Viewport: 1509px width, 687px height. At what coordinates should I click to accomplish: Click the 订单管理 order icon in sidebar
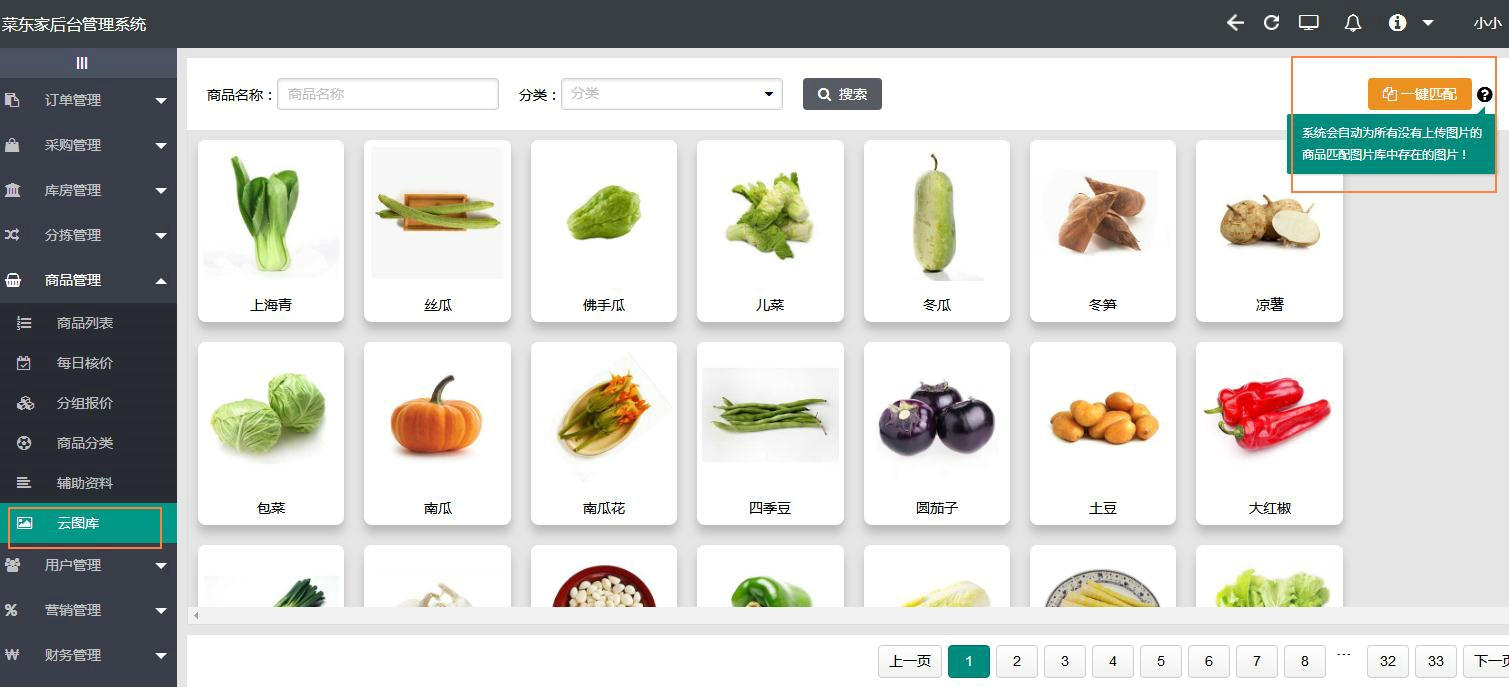[x=14, y=99]
